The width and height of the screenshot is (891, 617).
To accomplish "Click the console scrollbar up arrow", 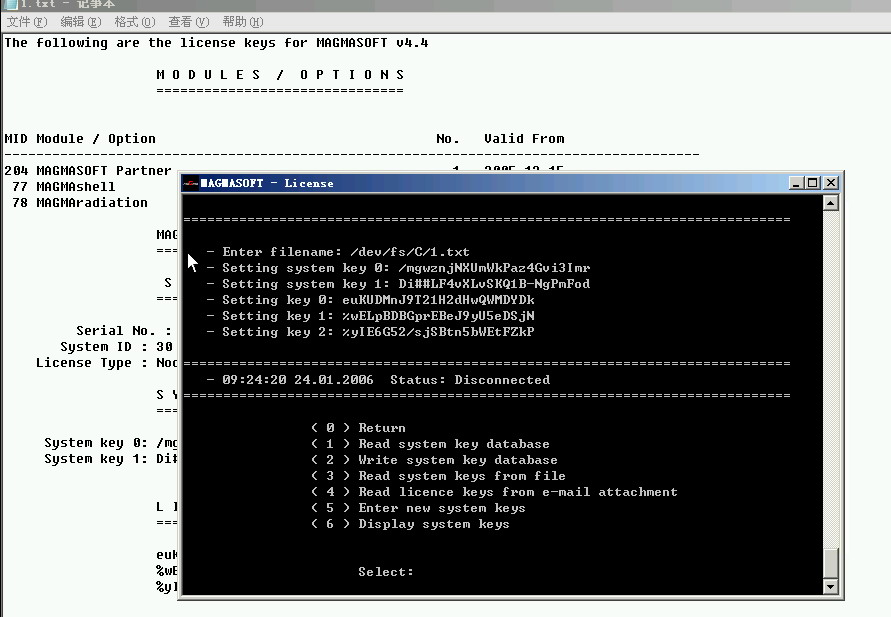I will click(831, 203).
